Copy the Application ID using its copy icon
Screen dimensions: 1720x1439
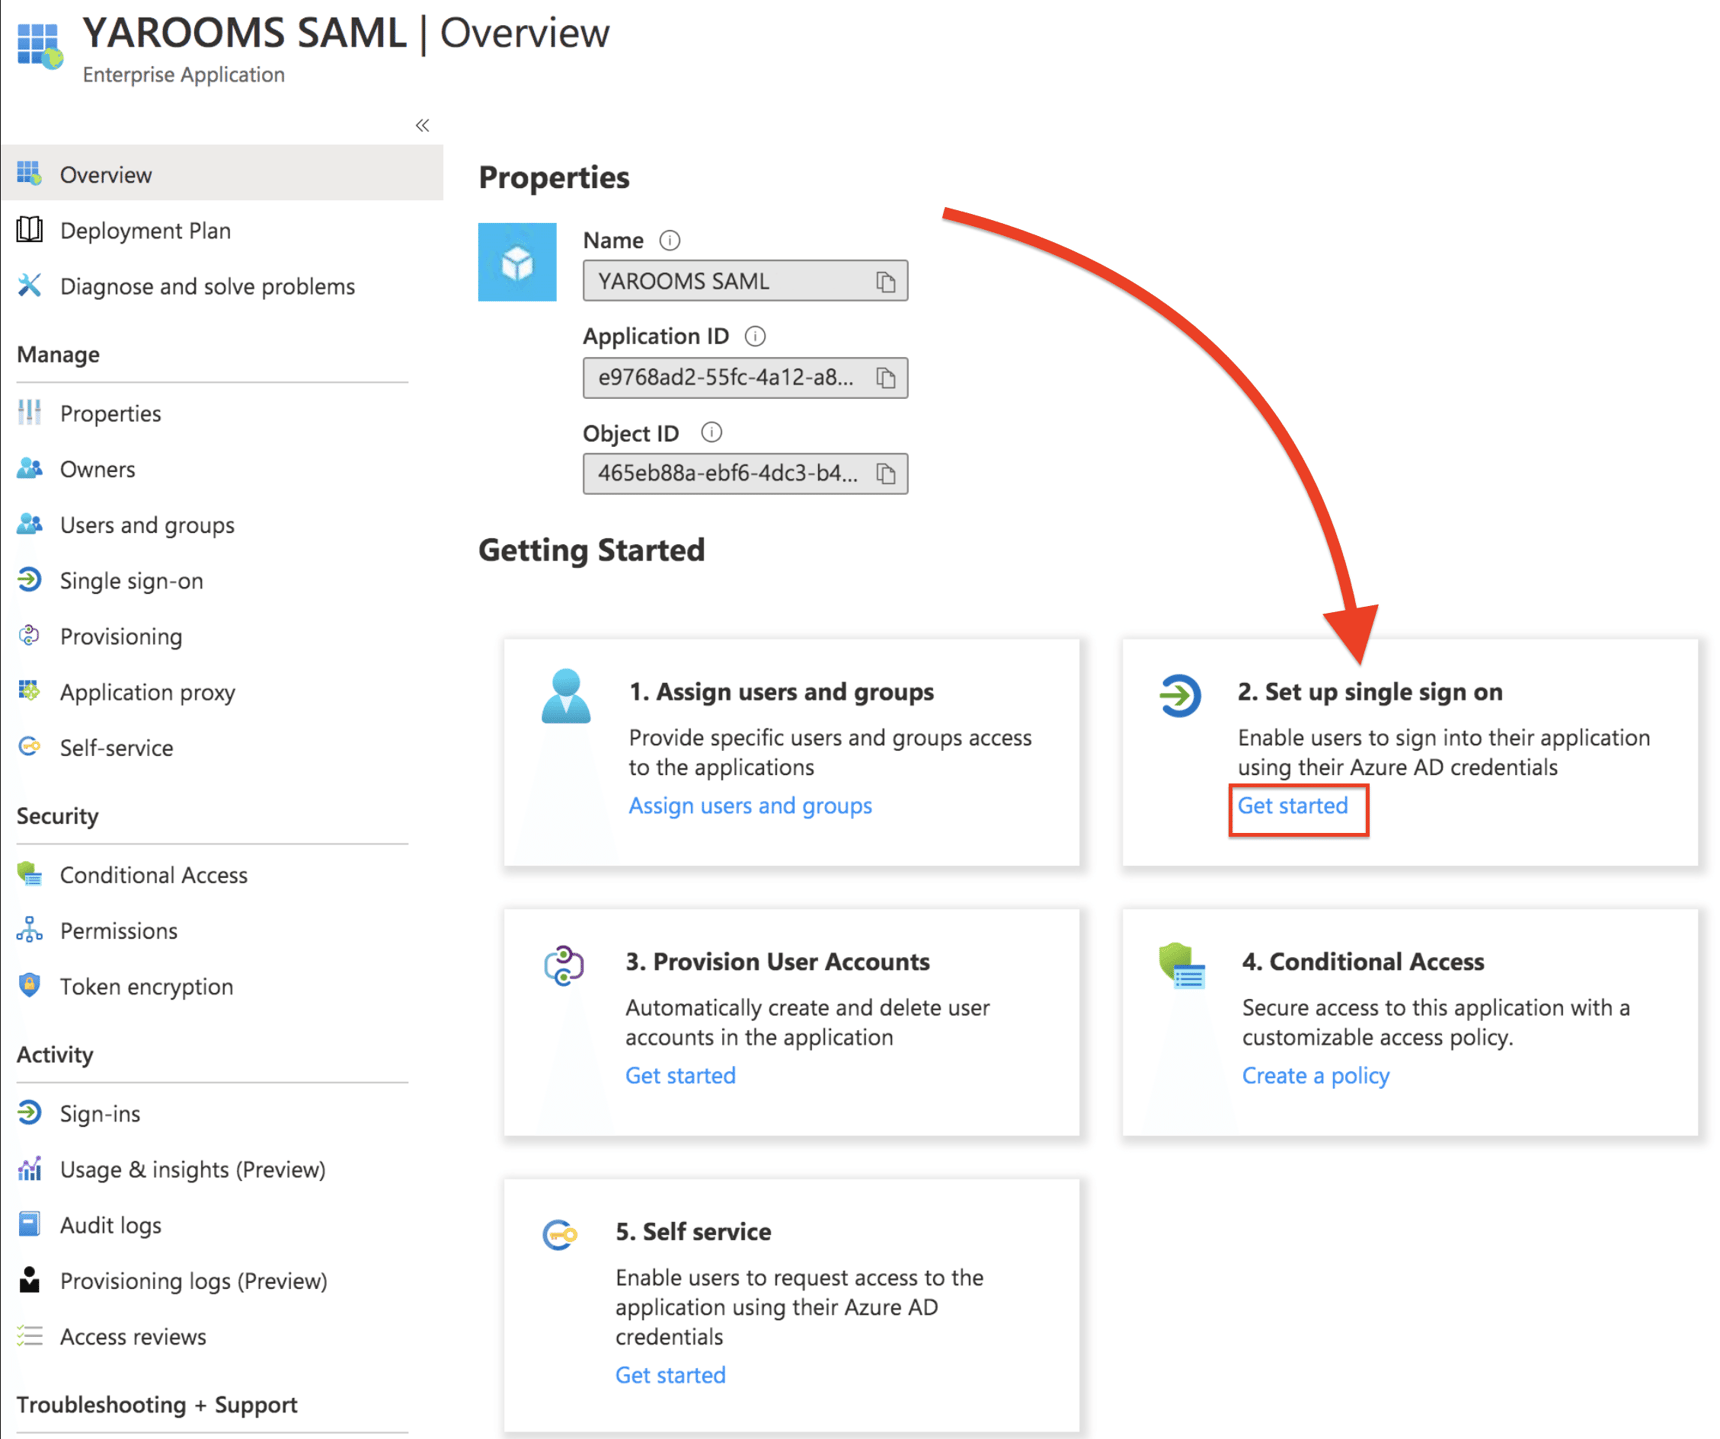pyautogui.click(x=884, y=378)
